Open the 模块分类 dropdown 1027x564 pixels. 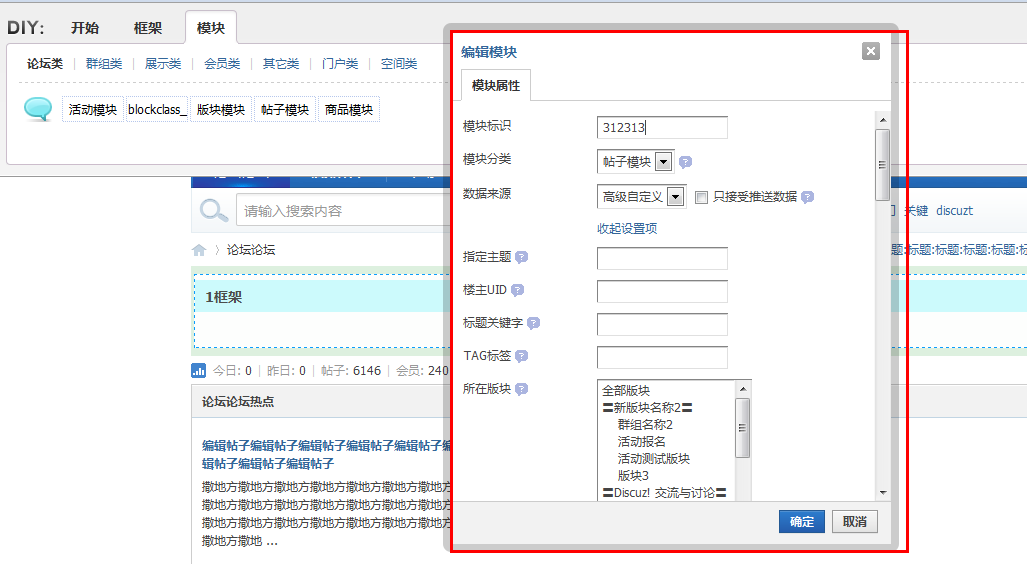point(636,161)
